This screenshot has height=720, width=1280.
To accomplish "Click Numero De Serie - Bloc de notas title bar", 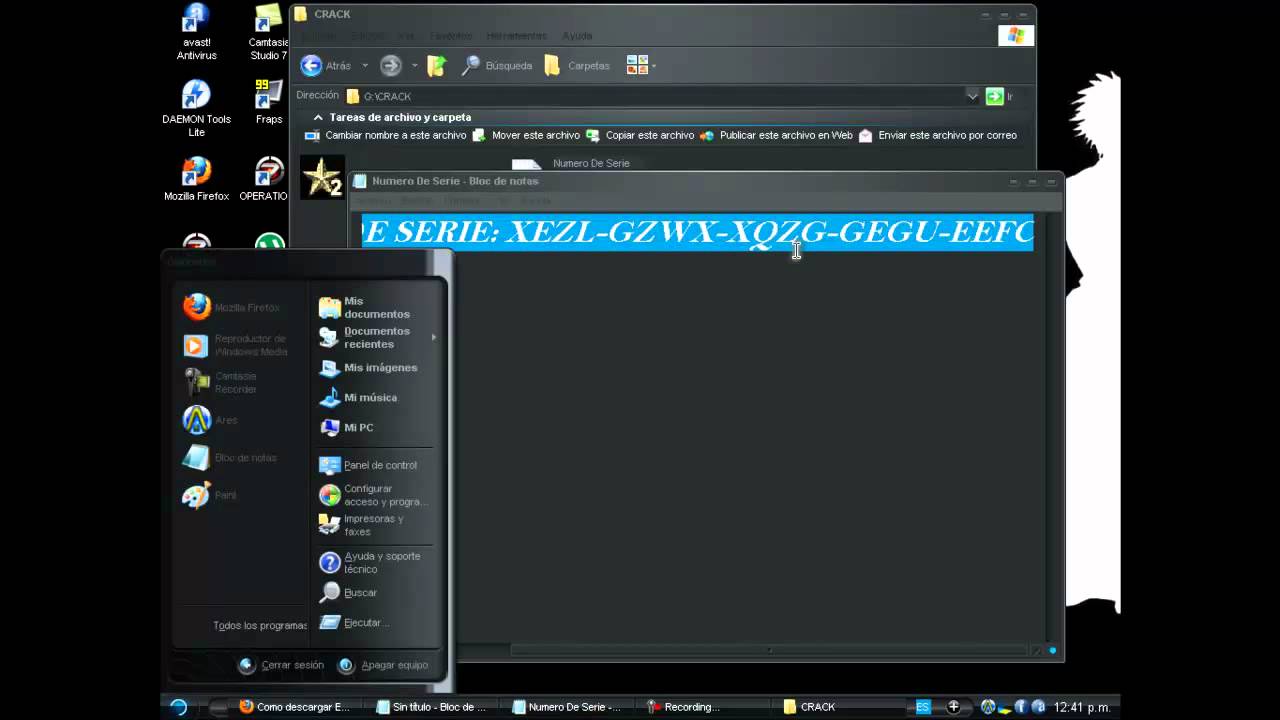I will point(680,181).
